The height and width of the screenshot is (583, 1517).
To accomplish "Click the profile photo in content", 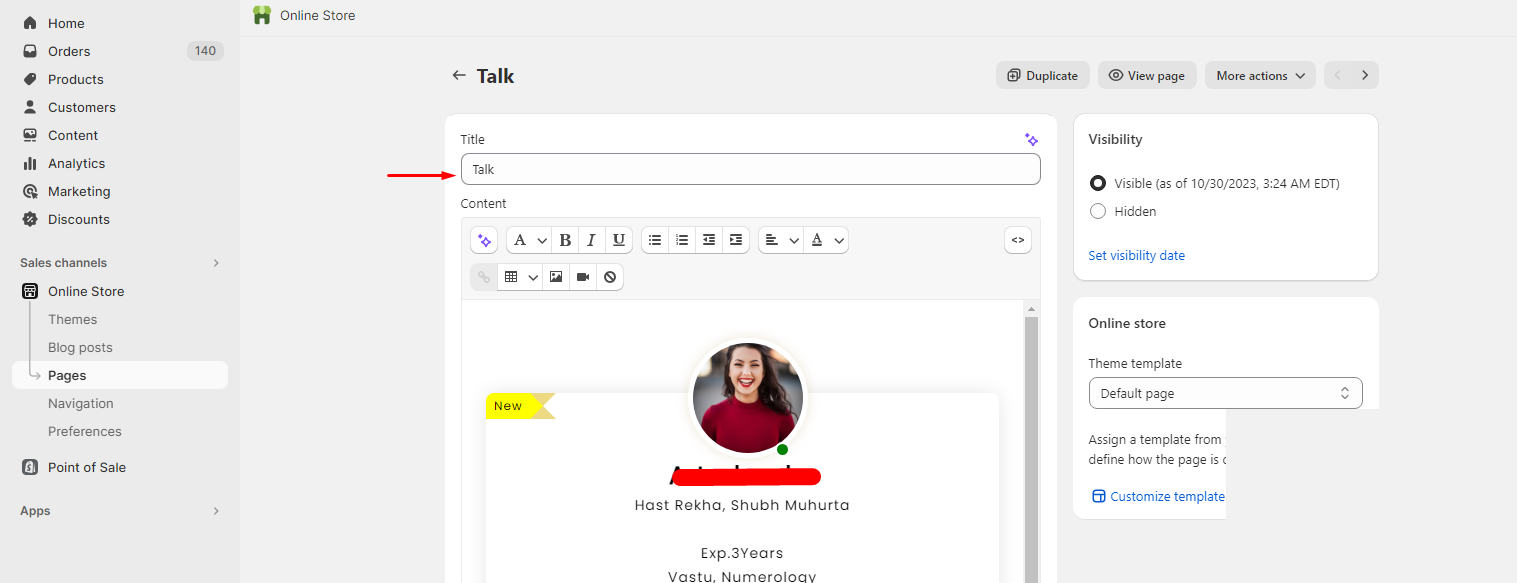I will pyautogui.click(x=748, y=398).
